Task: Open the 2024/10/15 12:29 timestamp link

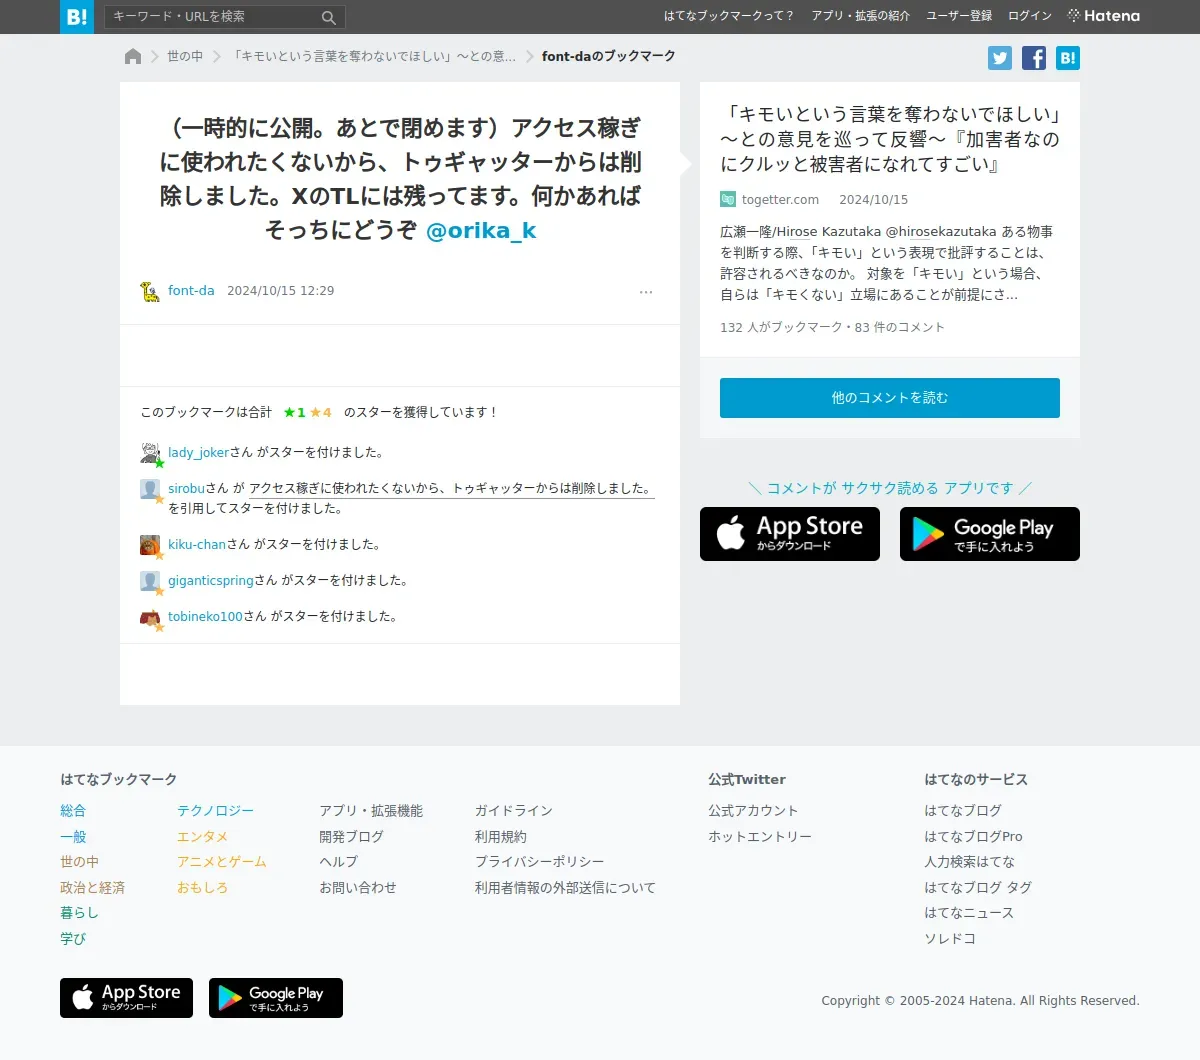Action: pos(281,291)
